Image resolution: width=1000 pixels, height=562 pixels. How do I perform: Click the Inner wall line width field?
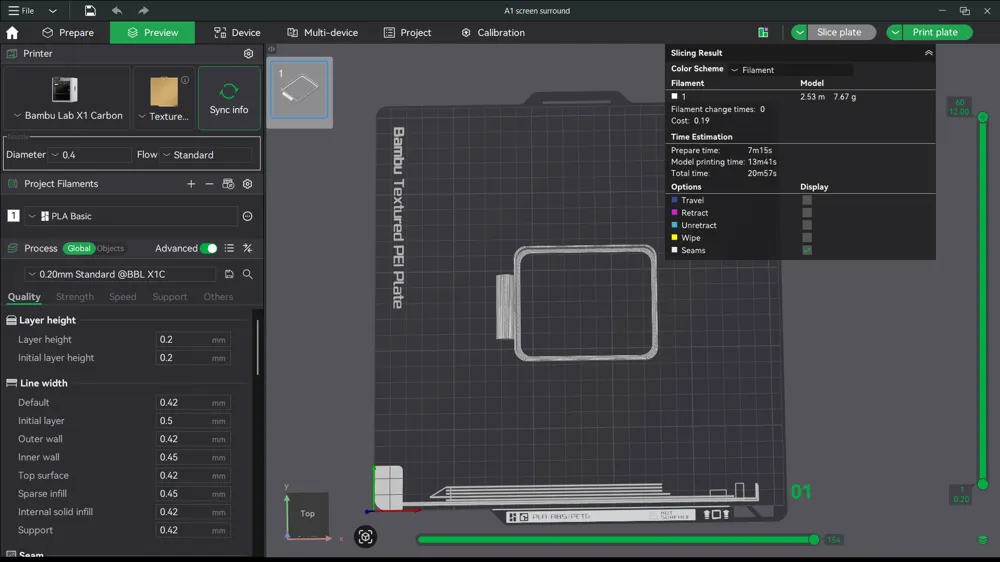[193, 457]
